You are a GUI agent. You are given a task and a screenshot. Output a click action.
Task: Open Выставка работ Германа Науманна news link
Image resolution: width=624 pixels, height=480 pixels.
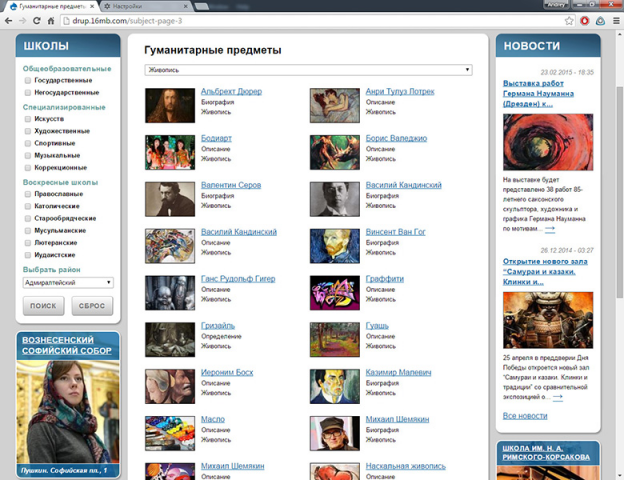538,94
